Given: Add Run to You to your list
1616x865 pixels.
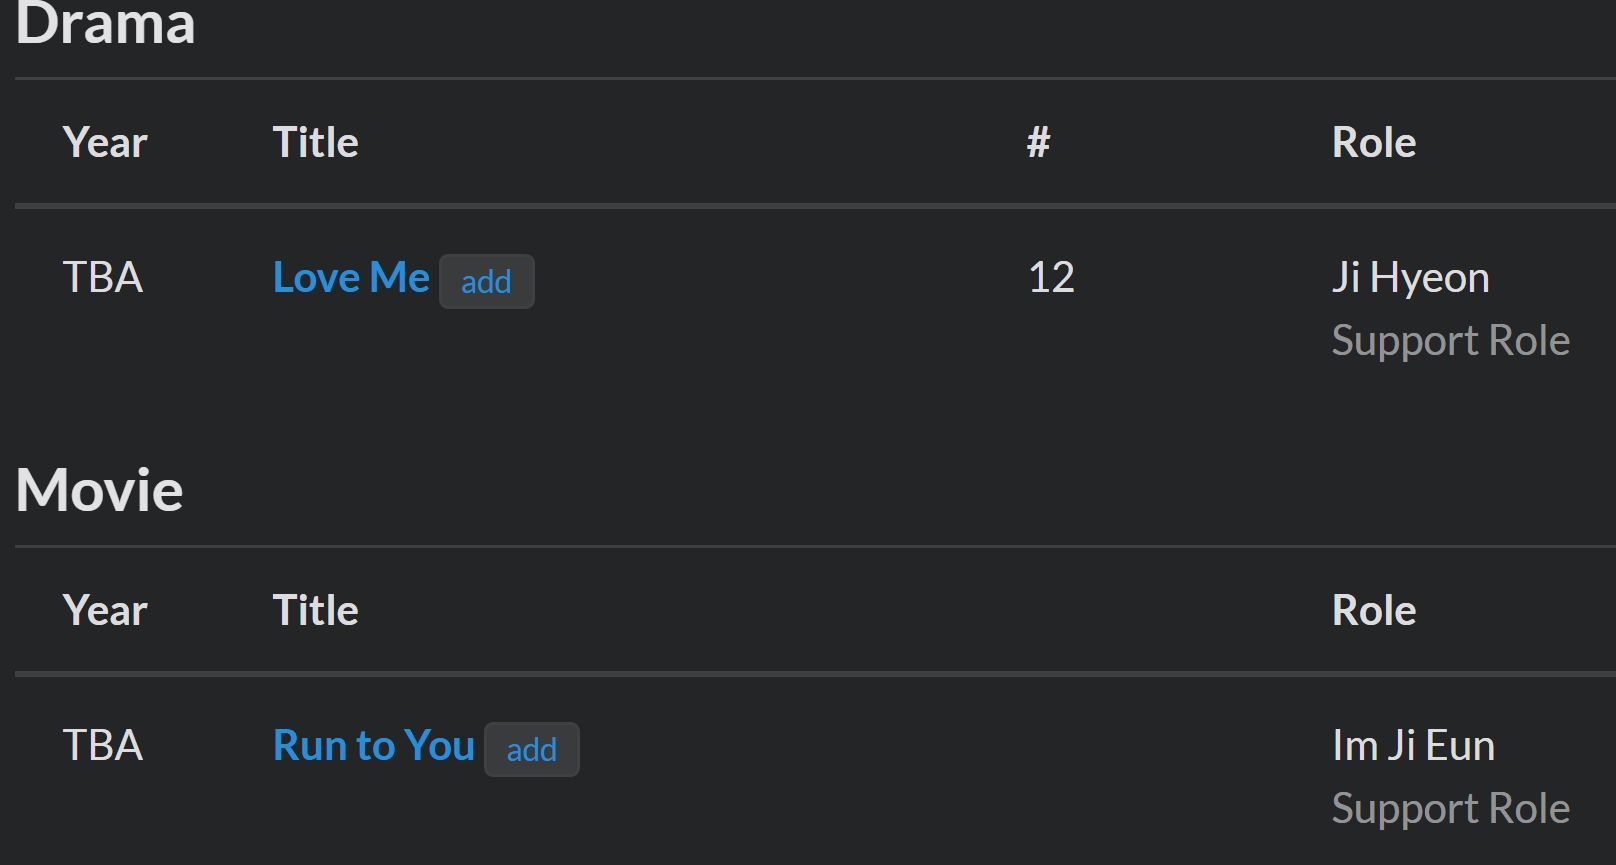Looking at the screenshot, I should pos(532,750).
